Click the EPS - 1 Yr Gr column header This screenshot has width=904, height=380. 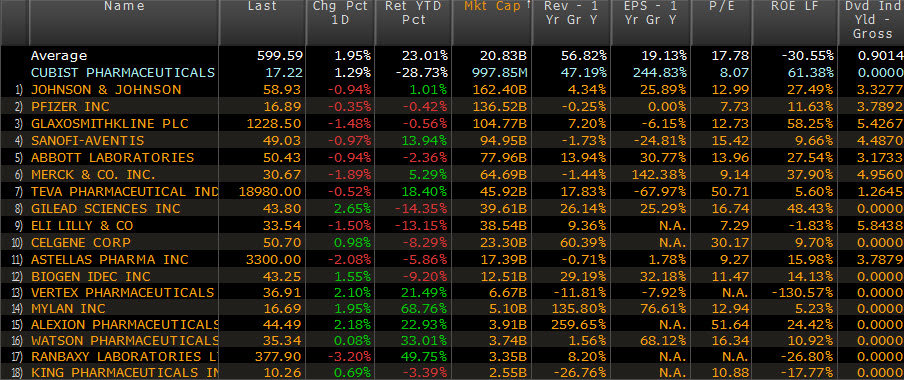pyautogui.click(x=650, y=22)
